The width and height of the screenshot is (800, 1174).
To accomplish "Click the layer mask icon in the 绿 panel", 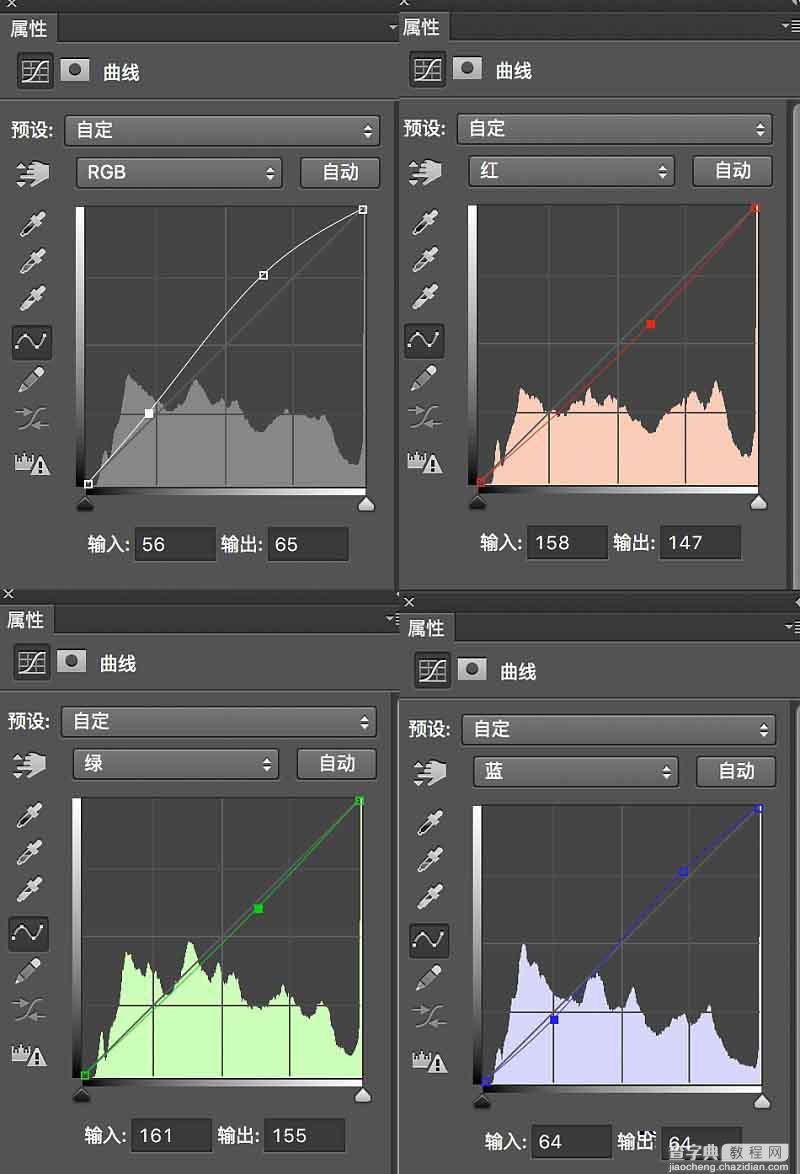I will pyautogui.click(x=71, y=662).
